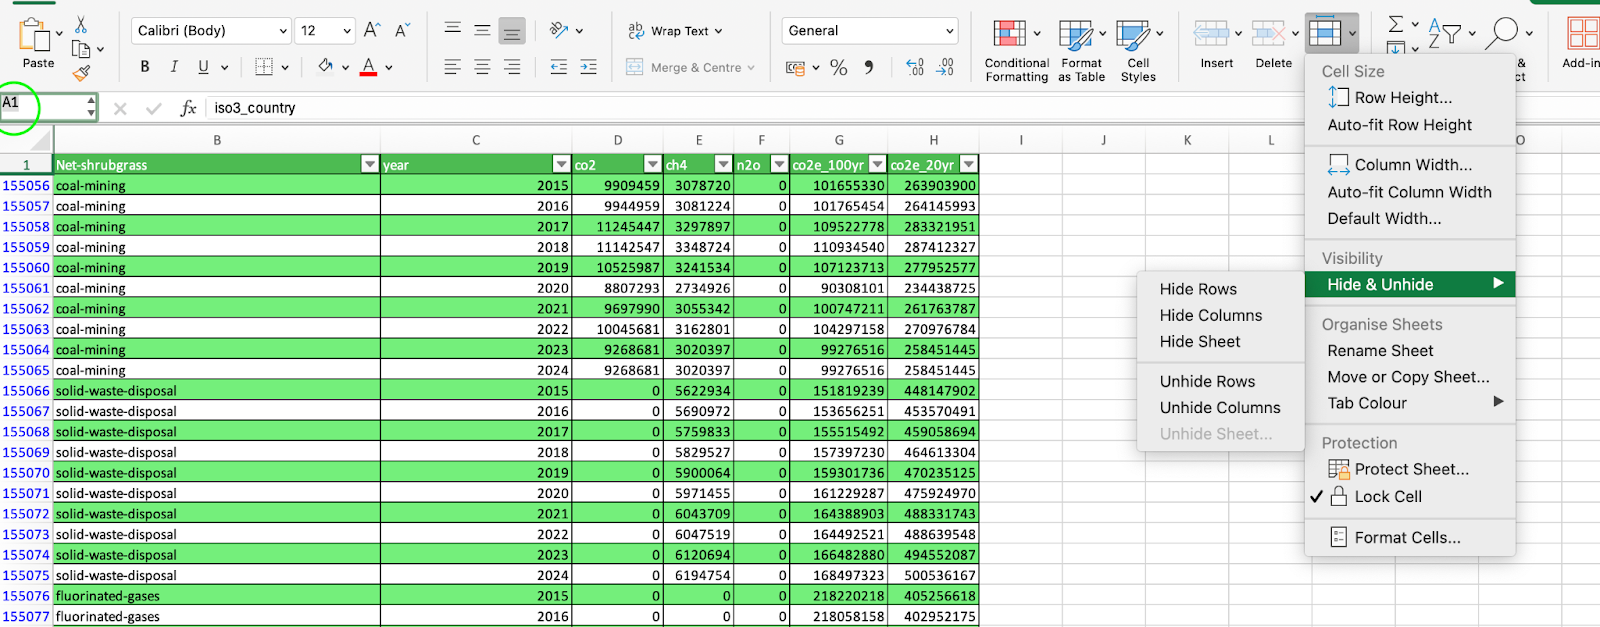
Task: Align text to middle vertically
Action: click(x=482, y=30)
